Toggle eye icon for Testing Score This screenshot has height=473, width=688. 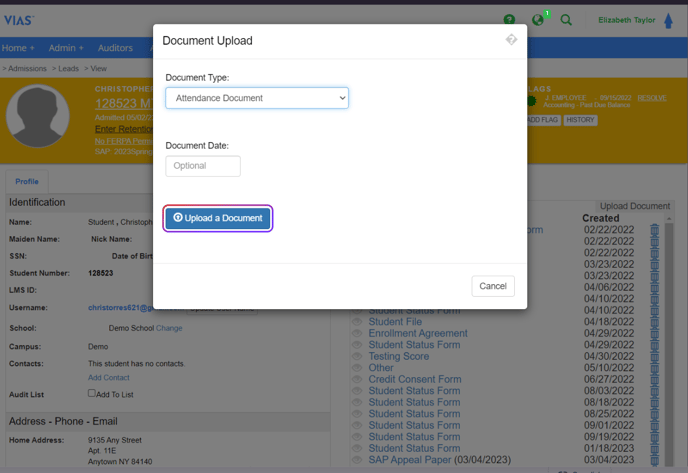click(357, 356)
